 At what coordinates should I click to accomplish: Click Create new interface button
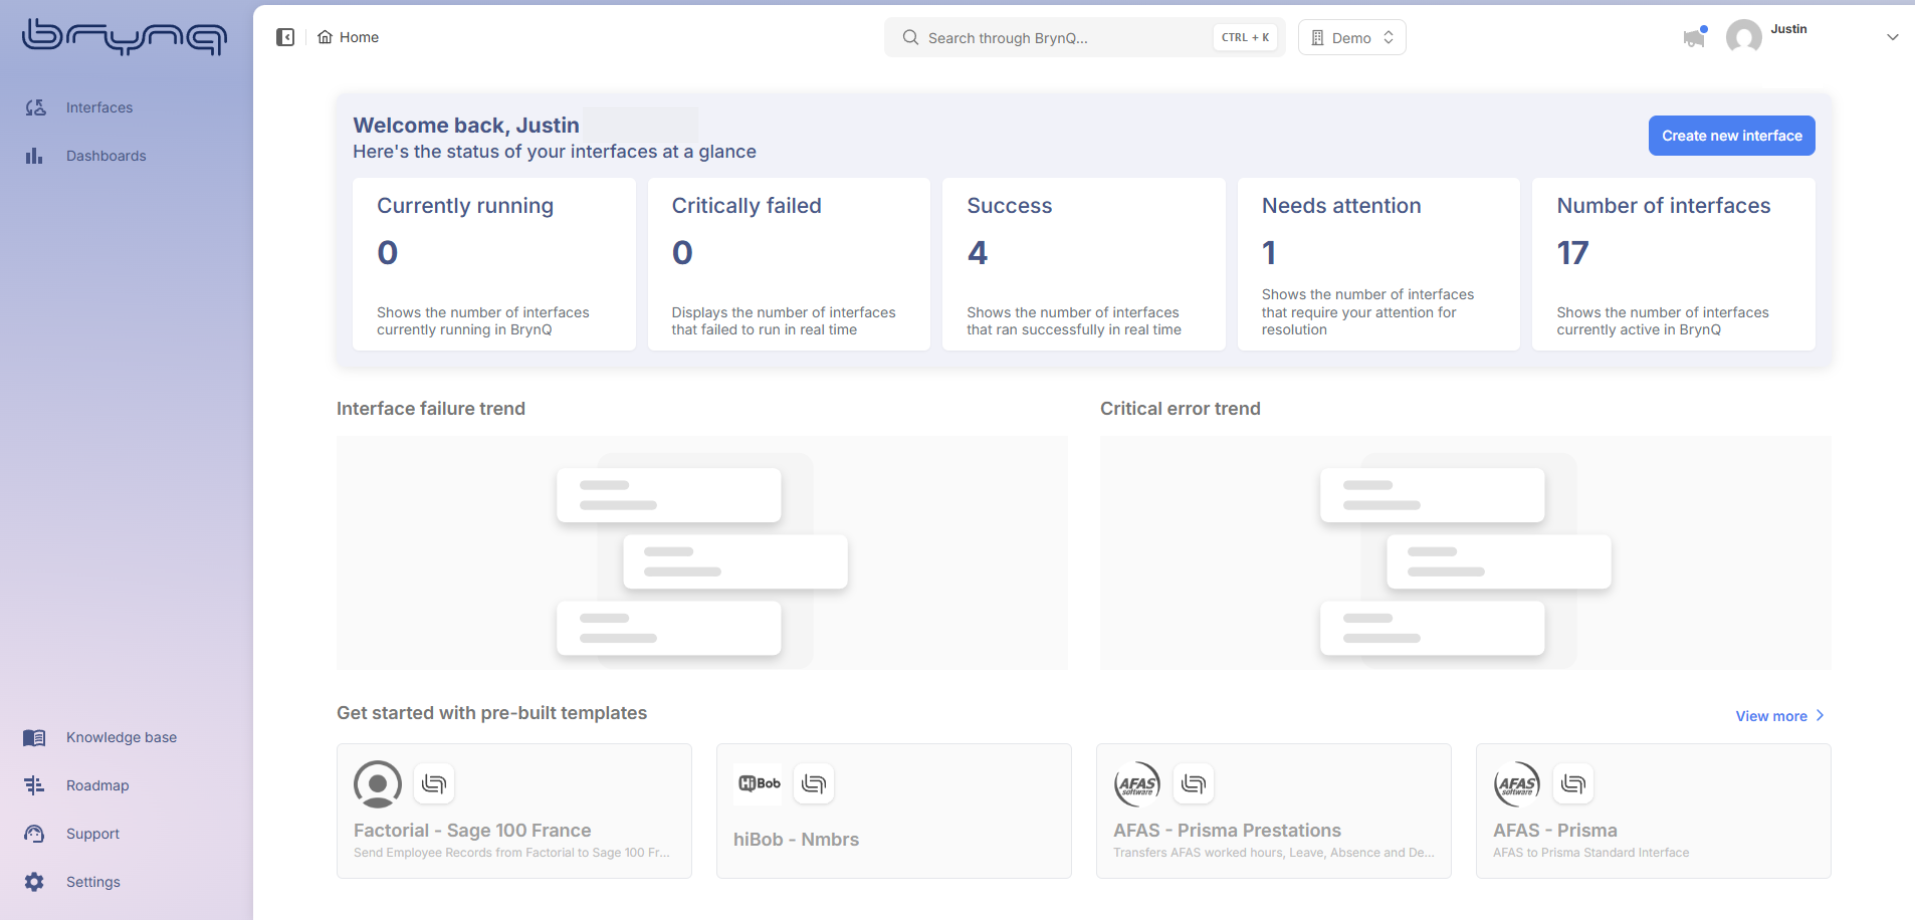point(1731,136)
